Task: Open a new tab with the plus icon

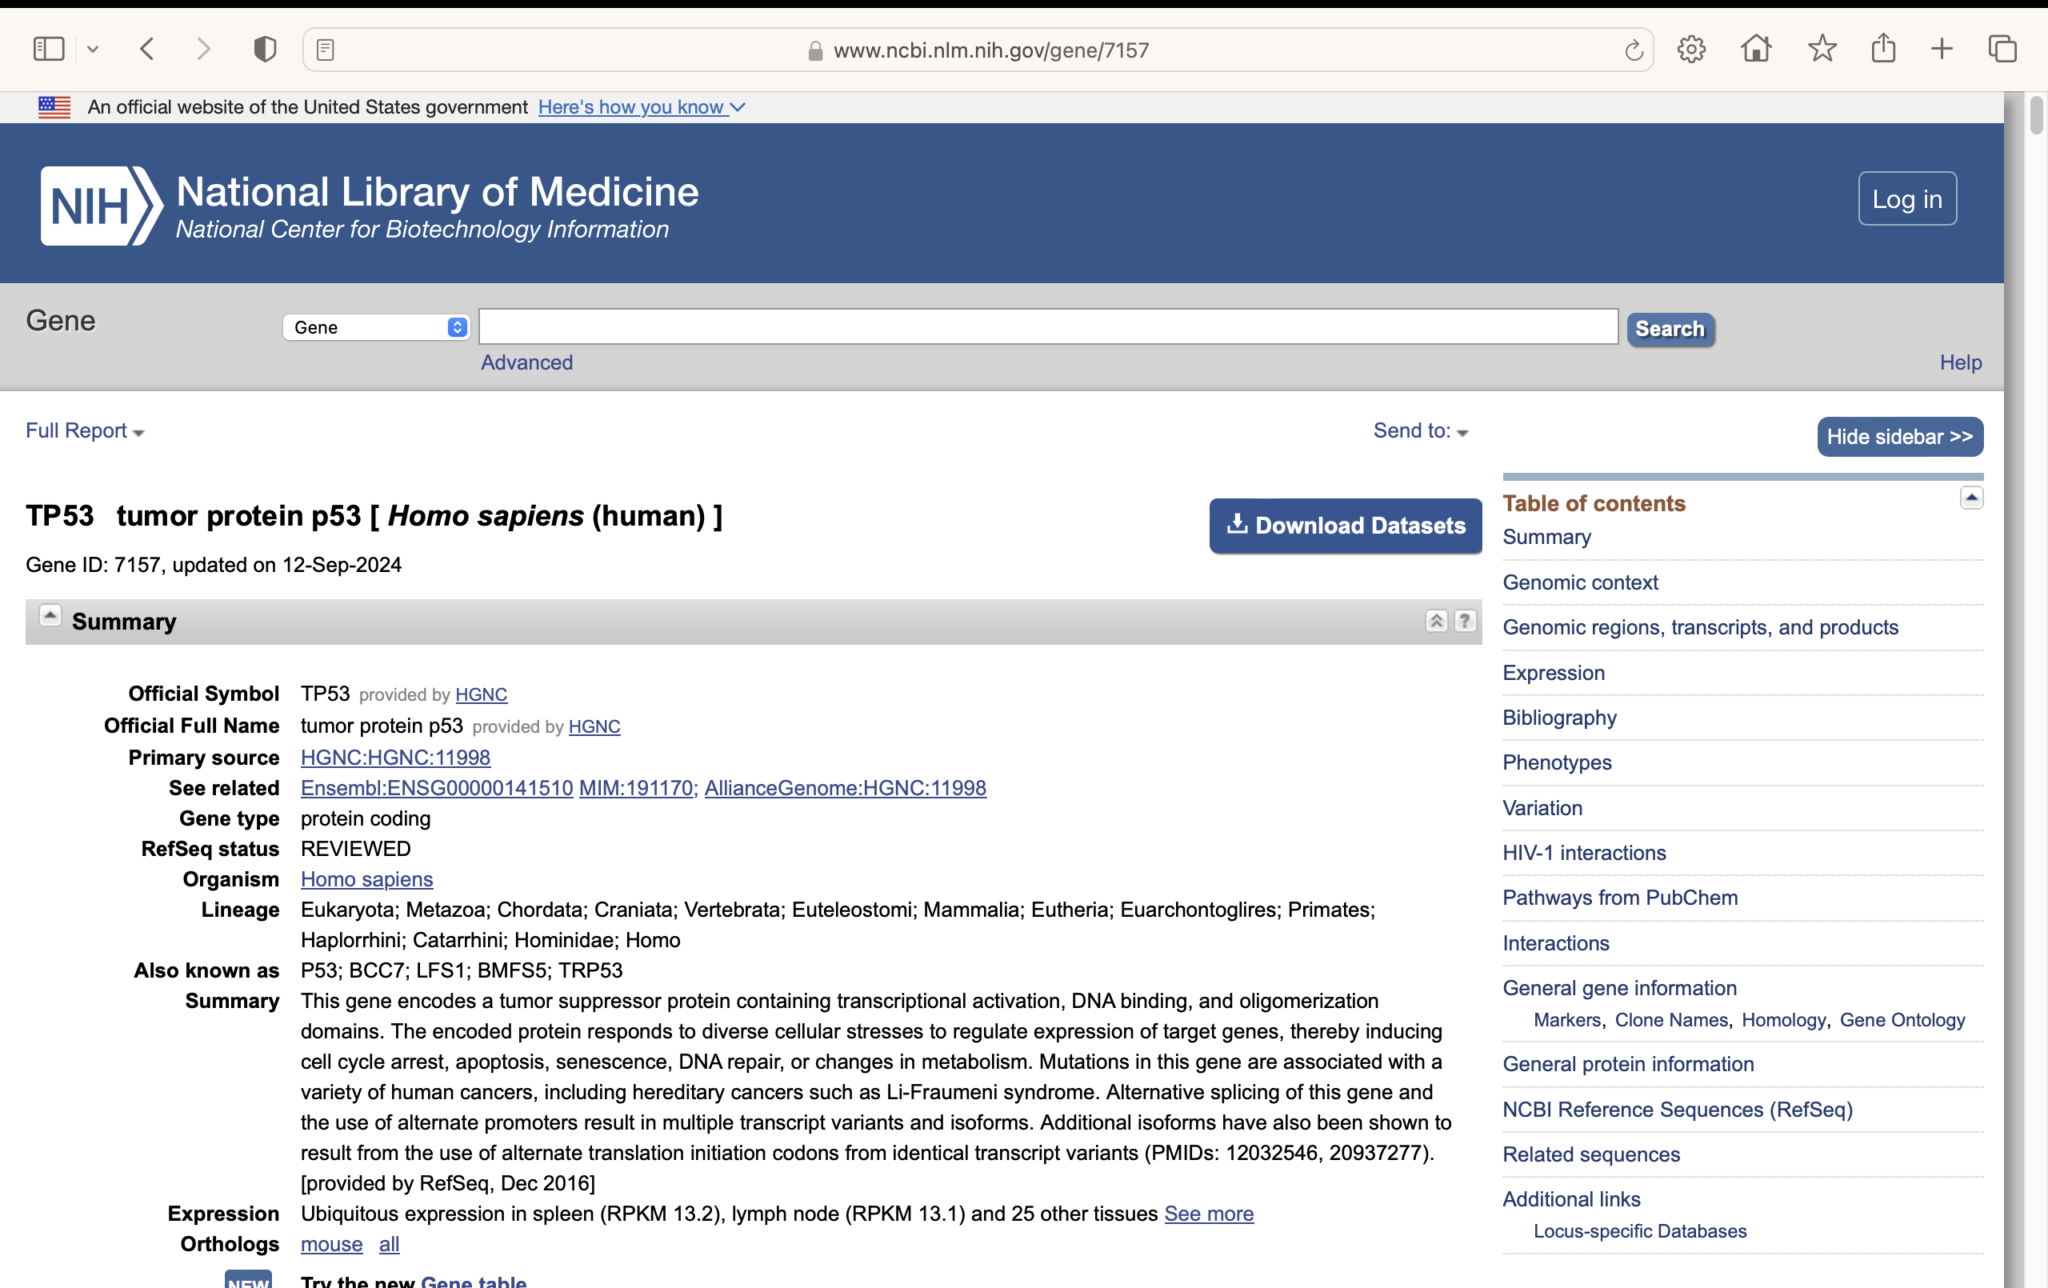Action: coord(1941,48)
